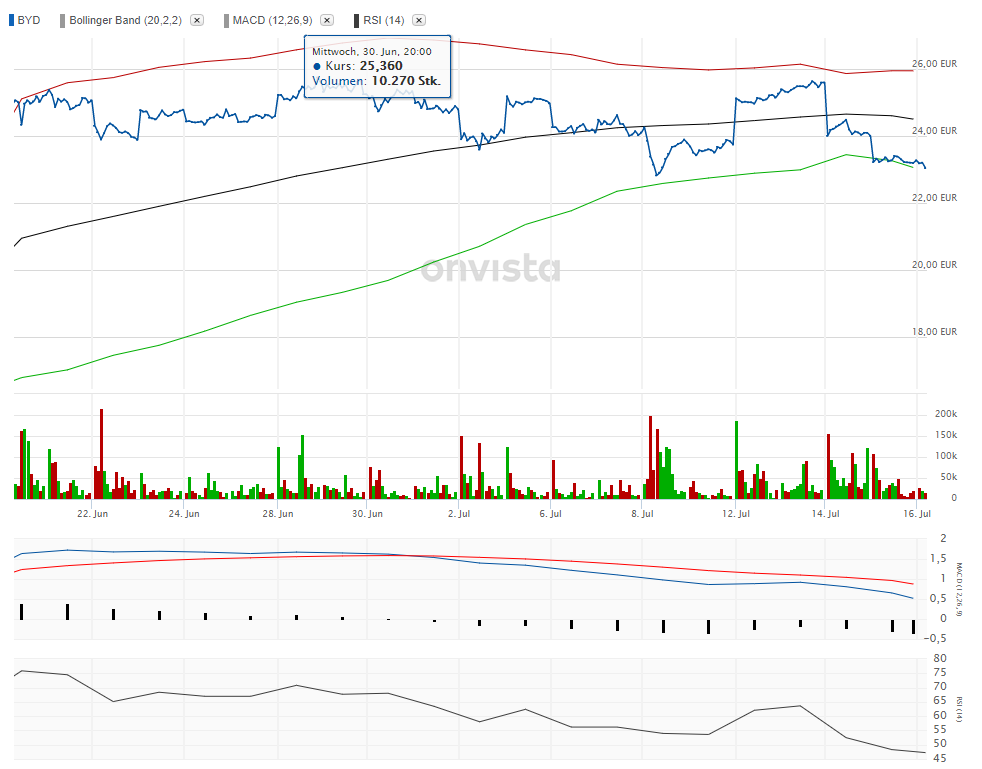
Task: Click the 16. Jul date label
Action: click(917, 514)
